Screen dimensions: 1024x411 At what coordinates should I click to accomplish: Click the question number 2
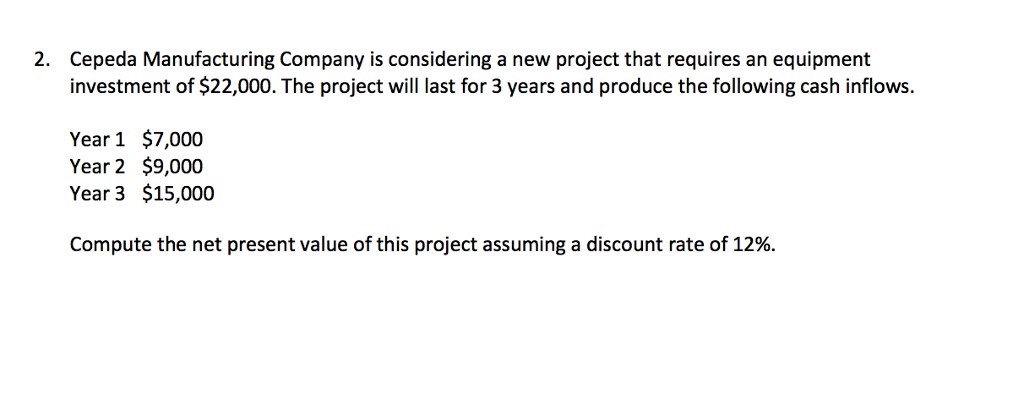click(x=41, y=60)
